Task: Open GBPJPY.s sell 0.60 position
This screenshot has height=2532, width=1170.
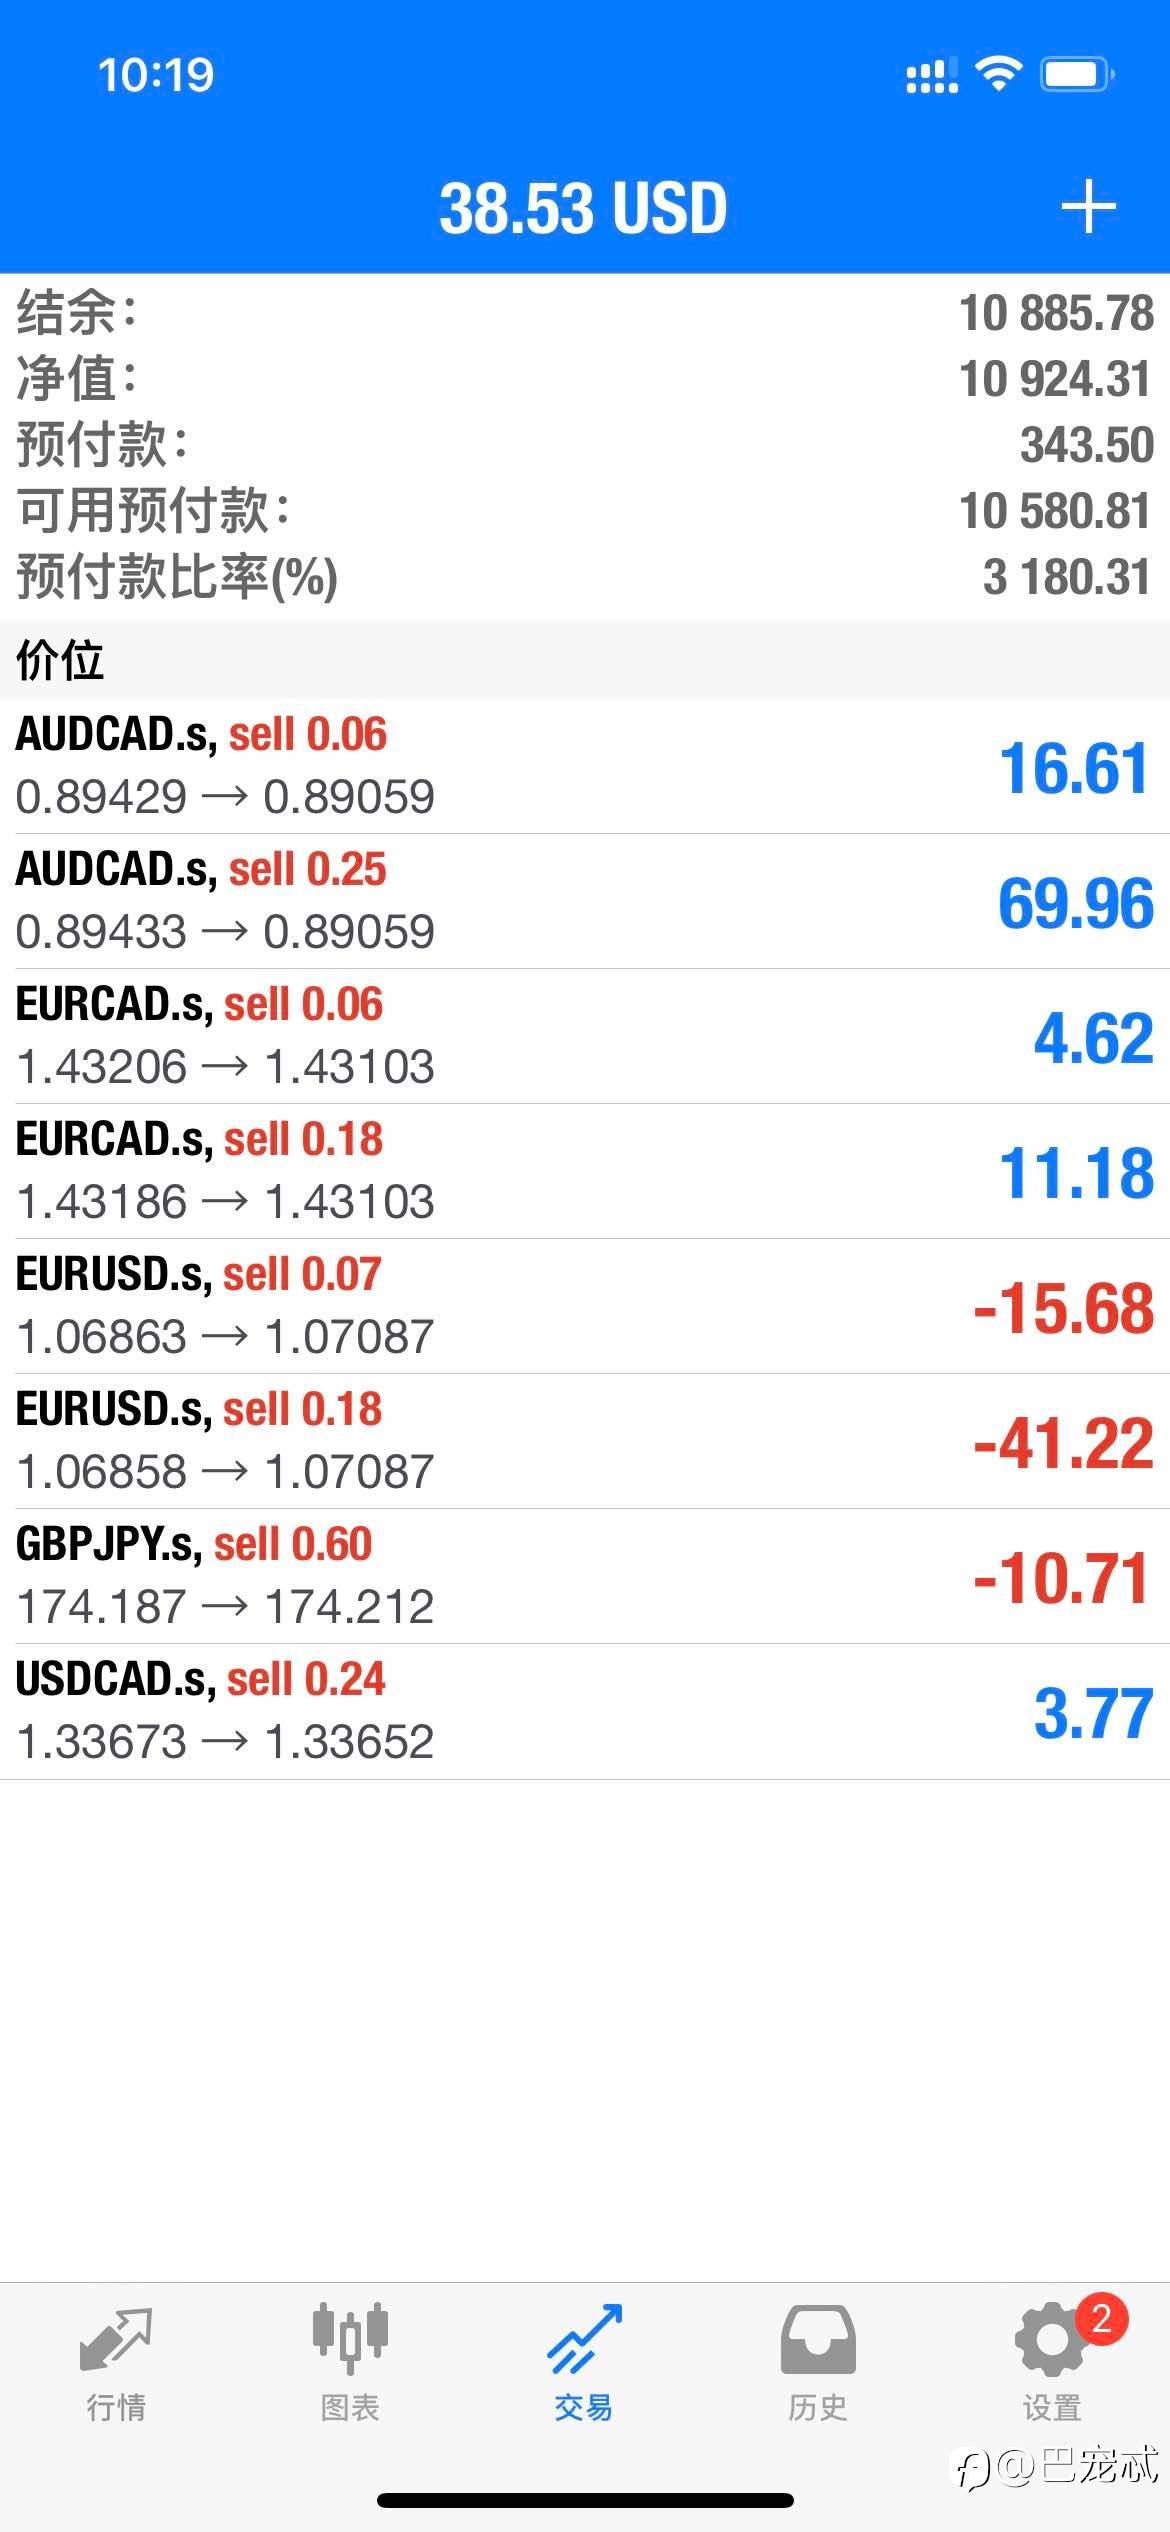Action: click(585, 1576)
